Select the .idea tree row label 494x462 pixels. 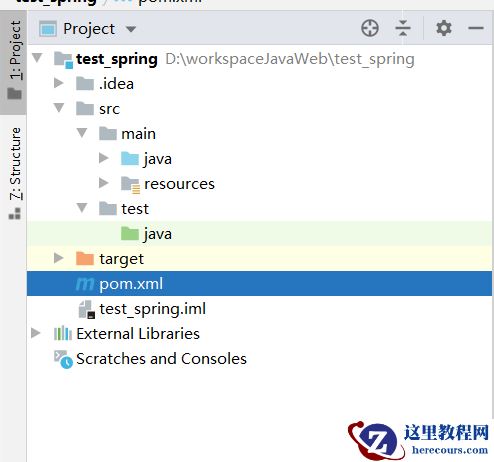click(x=116, y=83)
